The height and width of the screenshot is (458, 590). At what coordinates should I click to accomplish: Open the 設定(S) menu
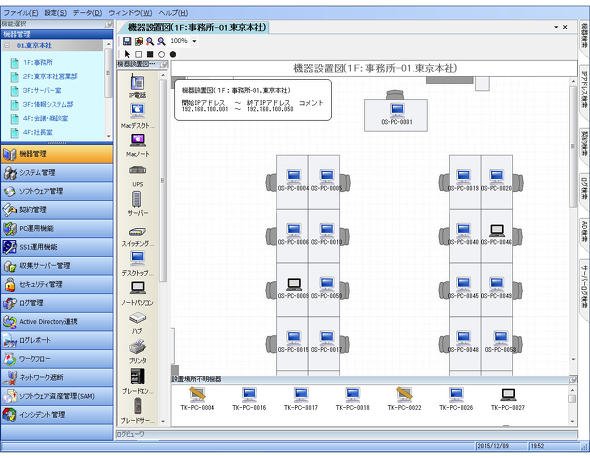click(x=55, y=13)
